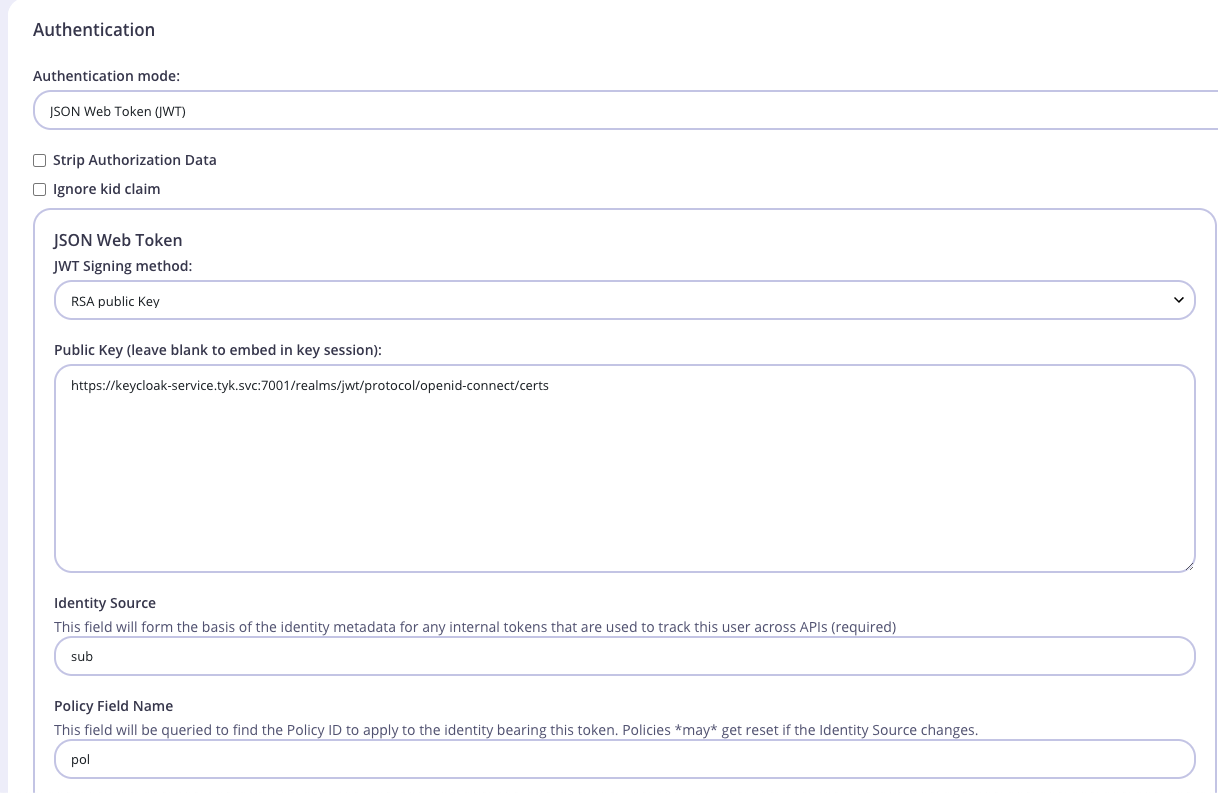Open the JWT Signing method select box
Image resolution: width=1218 pixels, height=793 pixels.
(624, 300)
